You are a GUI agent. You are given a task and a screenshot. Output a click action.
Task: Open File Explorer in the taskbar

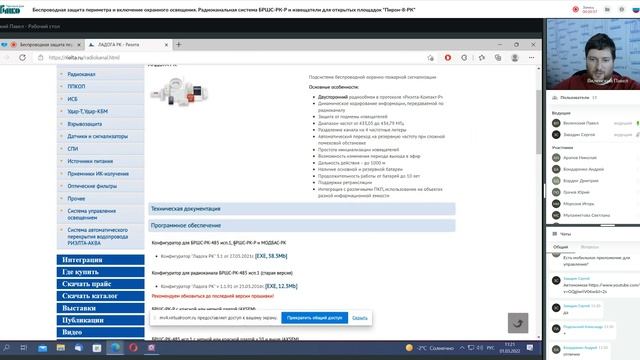tap(61, 348)
